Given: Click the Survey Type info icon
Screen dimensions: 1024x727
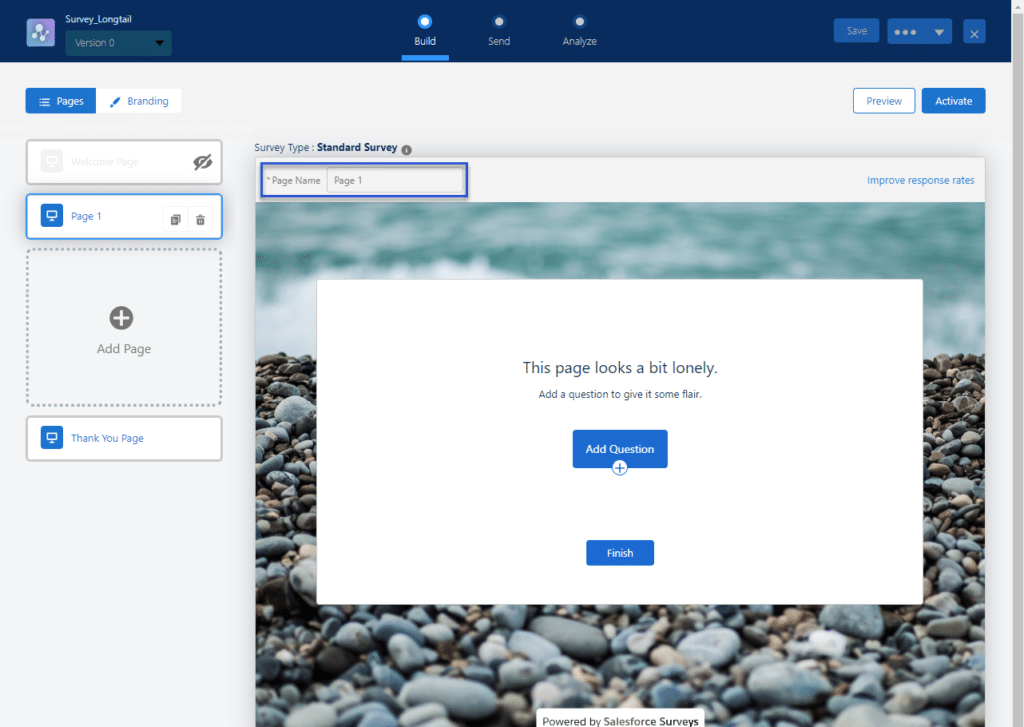Looking at the screenshot, I should coord(406,149).
